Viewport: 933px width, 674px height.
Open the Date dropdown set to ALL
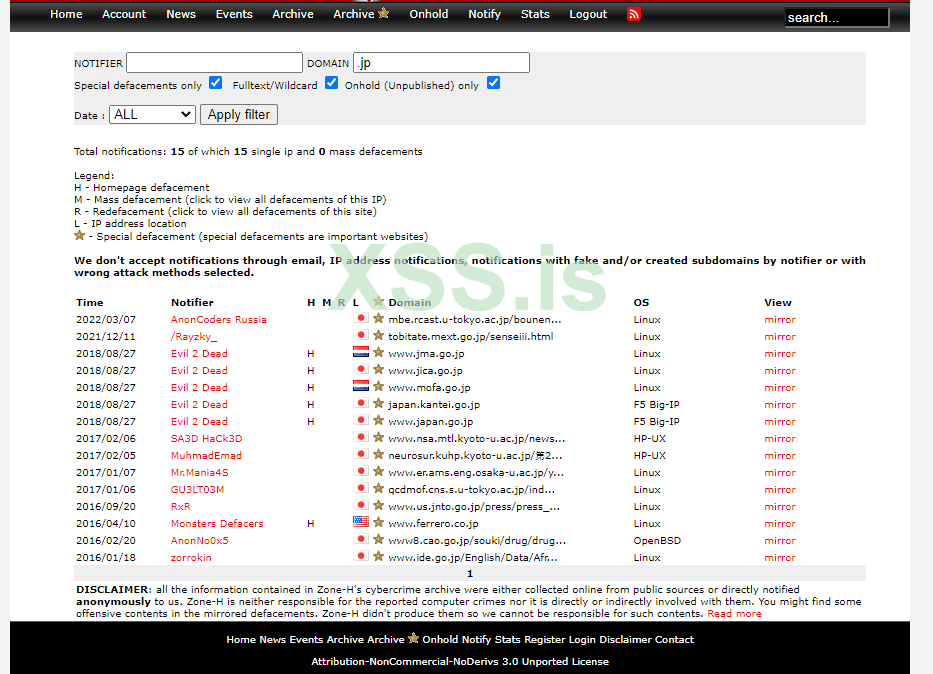(x=152, y=114)
